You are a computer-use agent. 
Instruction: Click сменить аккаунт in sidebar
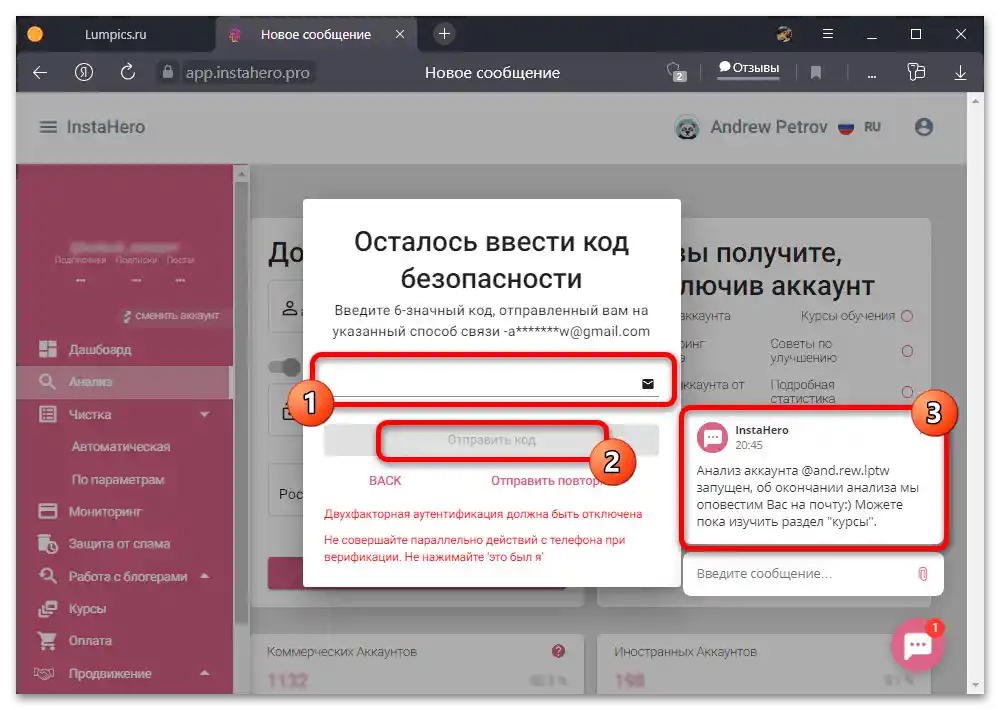tap(172, 316)
